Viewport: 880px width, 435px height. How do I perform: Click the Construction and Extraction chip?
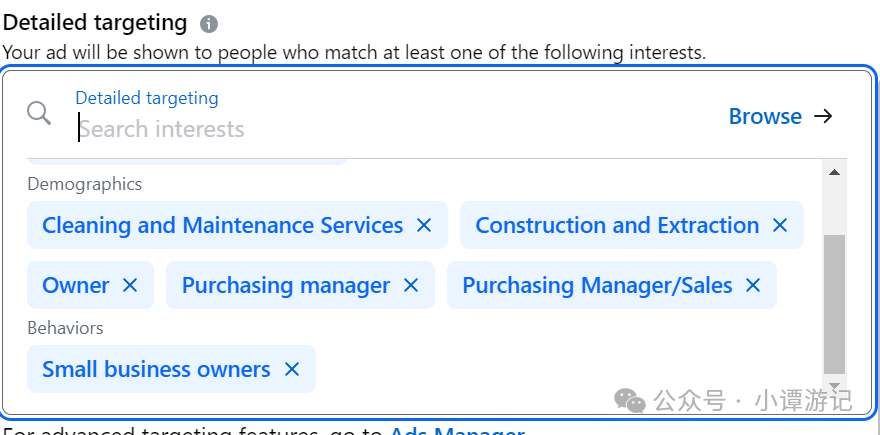[x=617, y=225]
